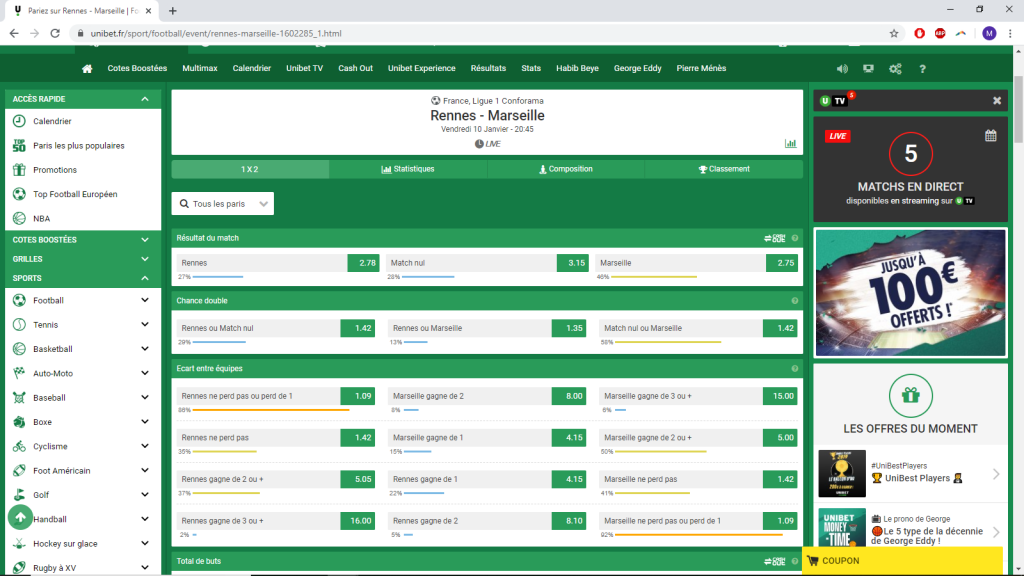Switch to Composition tab
Image resolution: width=1024 pixels, height=576 pixels.
coord(566,169)
